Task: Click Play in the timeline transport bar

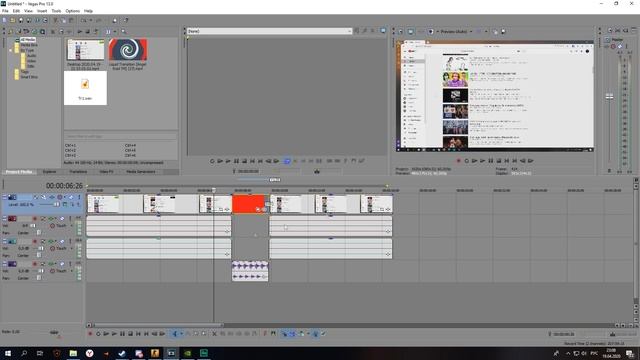Action: (114, 334)
